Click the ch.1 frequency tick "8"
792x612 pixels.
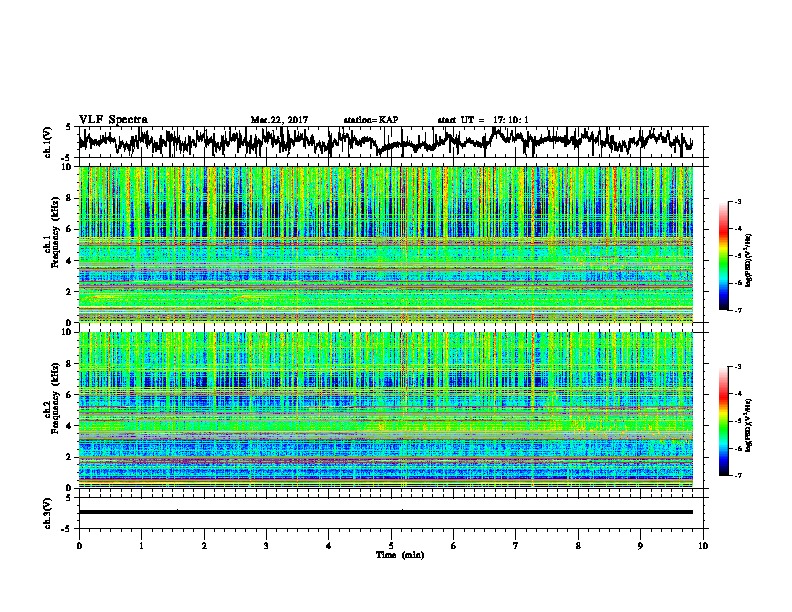[70, 198]
